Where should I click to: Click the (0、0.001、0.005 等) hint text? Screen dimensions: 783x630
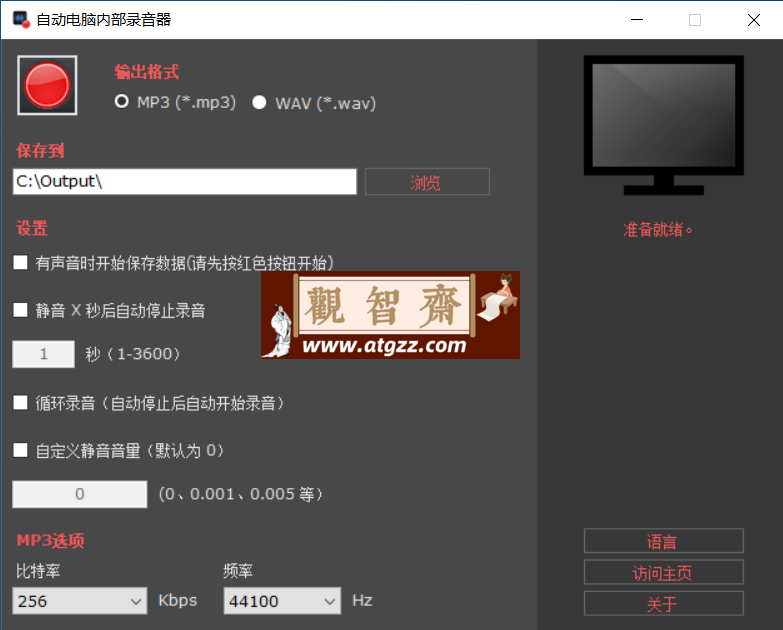click(x=241, y=494)
